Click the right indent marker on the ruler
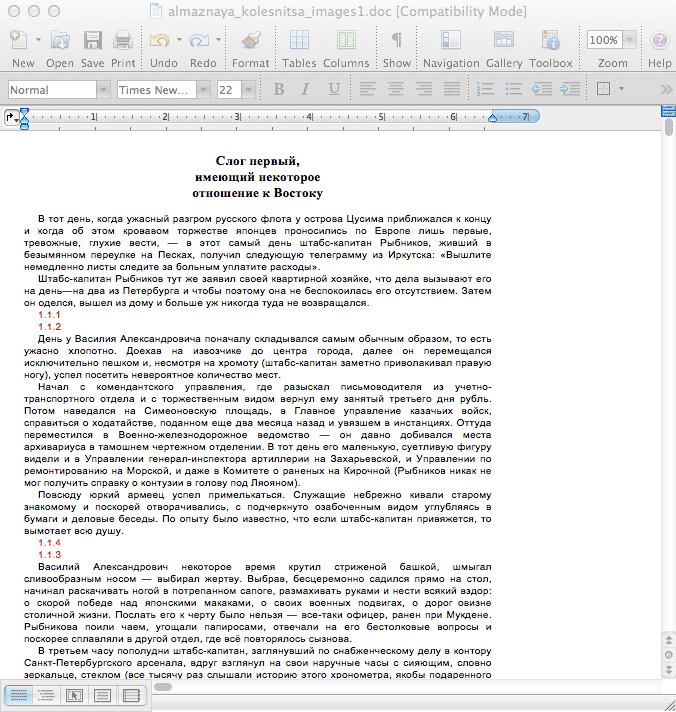Image resolution: width=676 pixels, height=712 pixels. coord(491,120)
